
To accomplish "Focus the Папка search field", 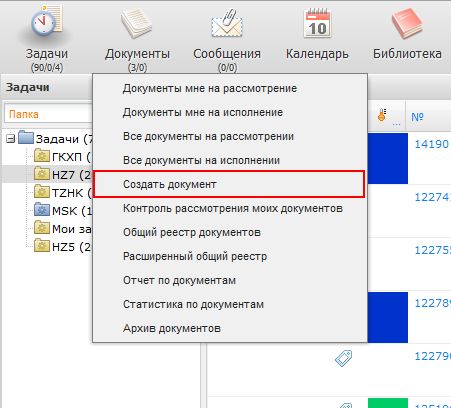I will [48, 114].
